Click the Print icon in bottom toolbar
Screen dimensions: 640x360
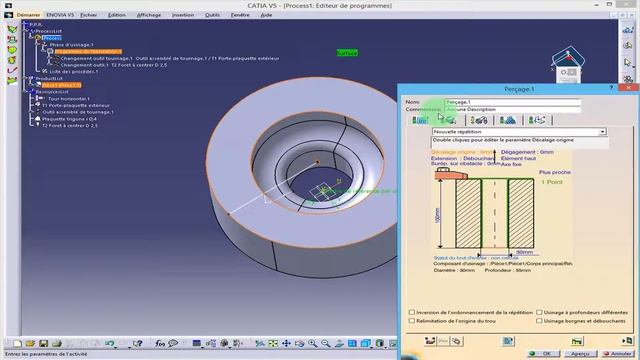[x=57, y=344]
